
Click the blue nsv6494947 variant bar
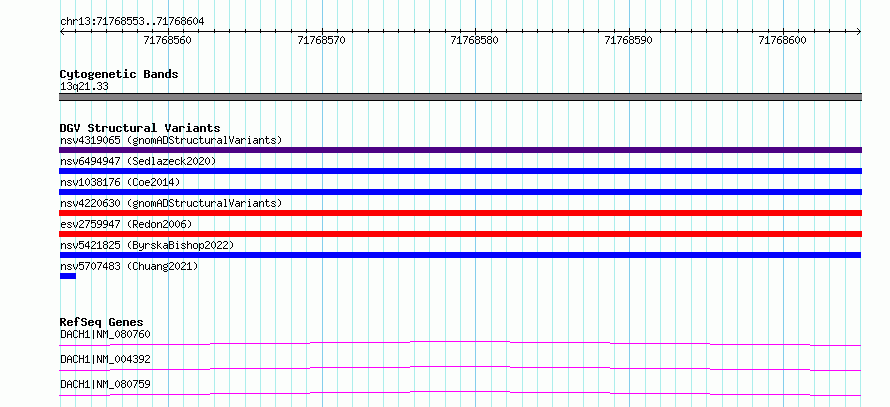pos(460,171)
